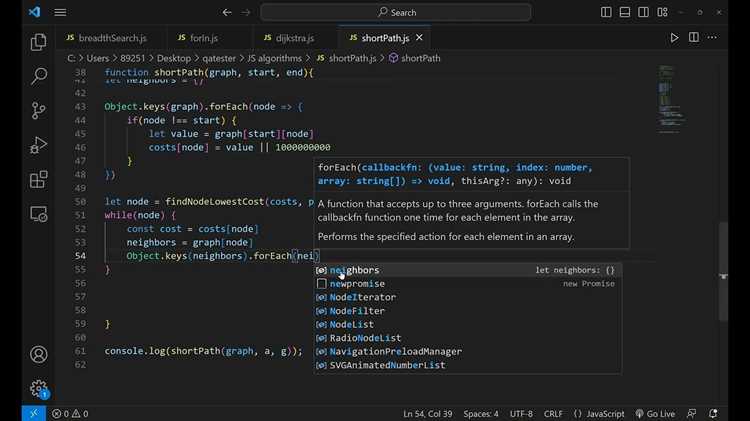Click the minimap code overview
The height and width of the screenshot is (421, 750).
tap(672, 100)
